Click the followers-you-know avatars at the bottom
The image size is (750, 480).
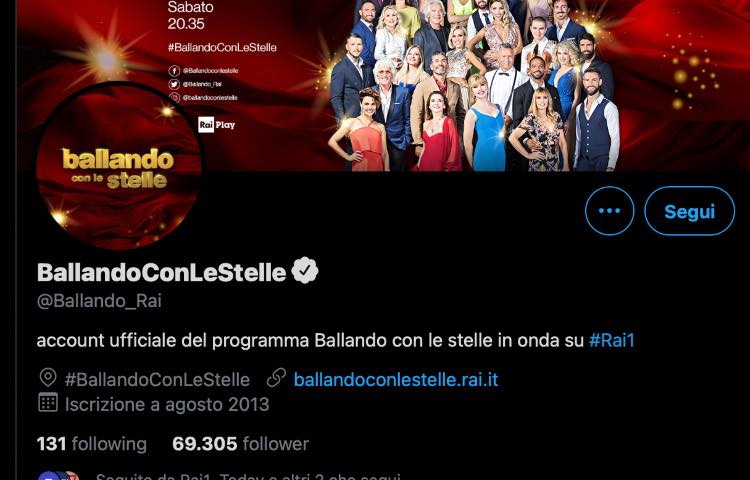pyautogui.click(x=58, y=476)
